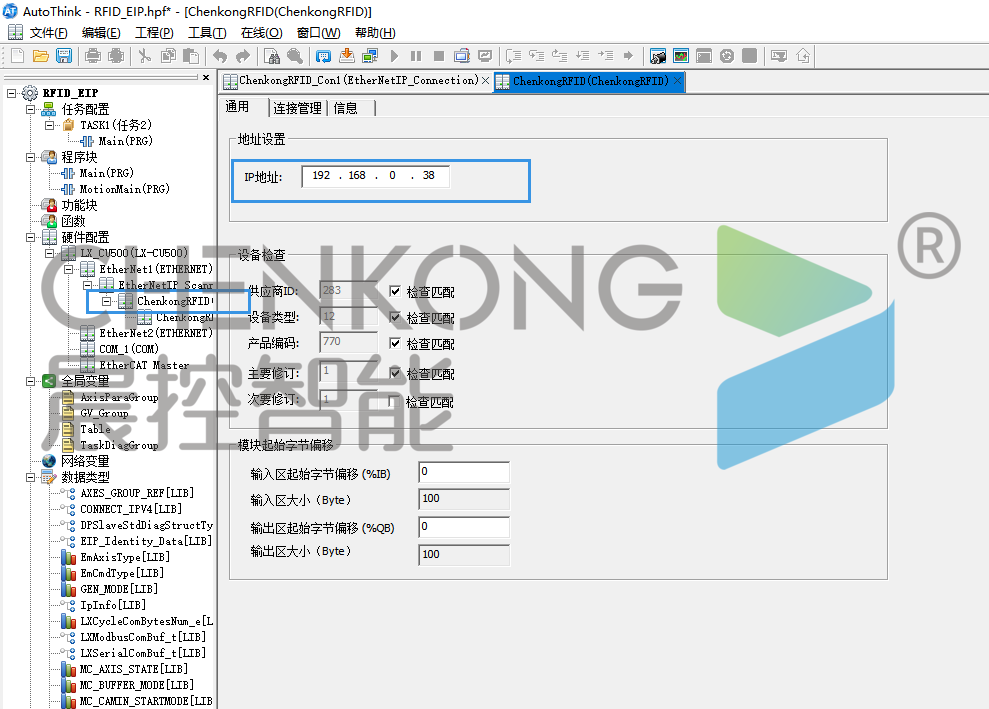Select 功能块 in project tree
The height and width of the screenshot is (709, 989).
79,205
